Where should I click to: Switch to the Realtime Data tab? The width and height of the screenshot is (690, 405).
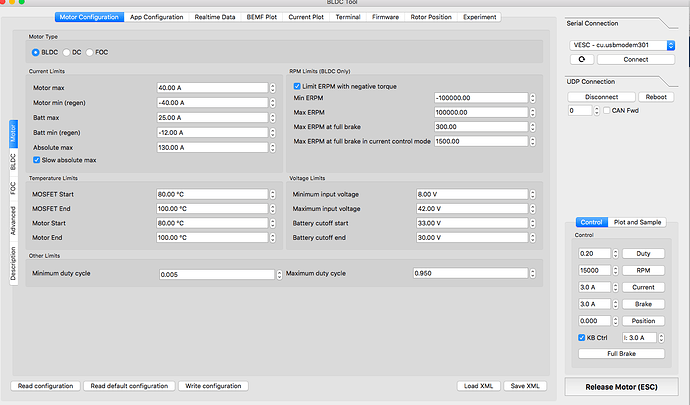(216, 17)
